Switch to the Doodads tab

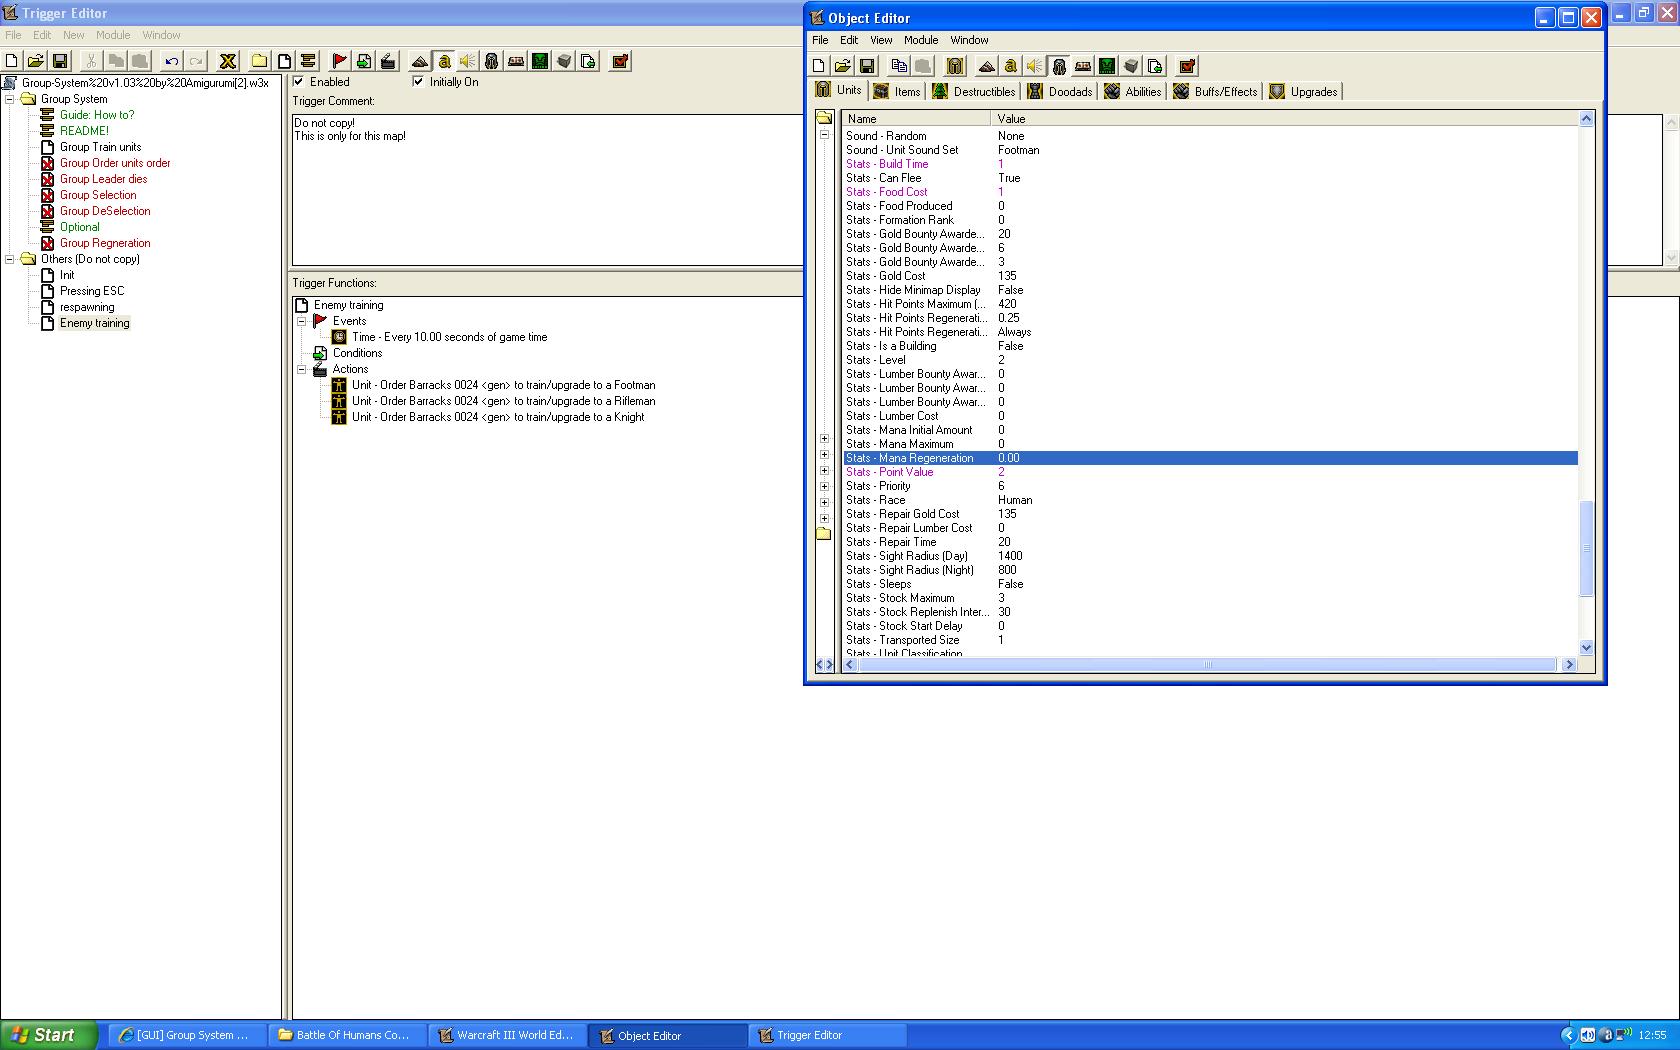tap(1060, 91)
